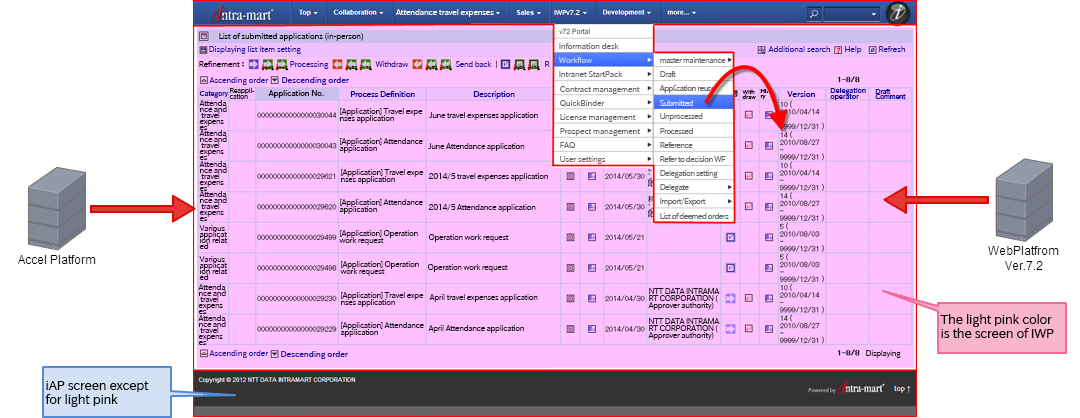The image size is (1080, 418).
Task: Open flow icon in 2014/5 travel expenses row
Action: tap(592, 176)
